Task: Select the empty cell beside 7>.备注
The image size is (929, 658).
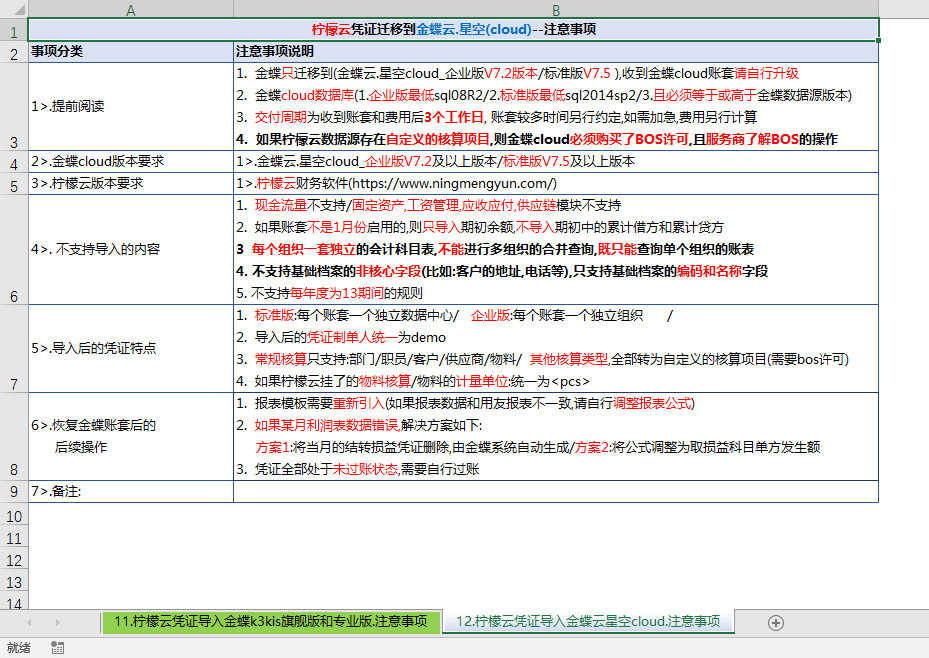Action: pyautogui.click(x=556, y=491)
